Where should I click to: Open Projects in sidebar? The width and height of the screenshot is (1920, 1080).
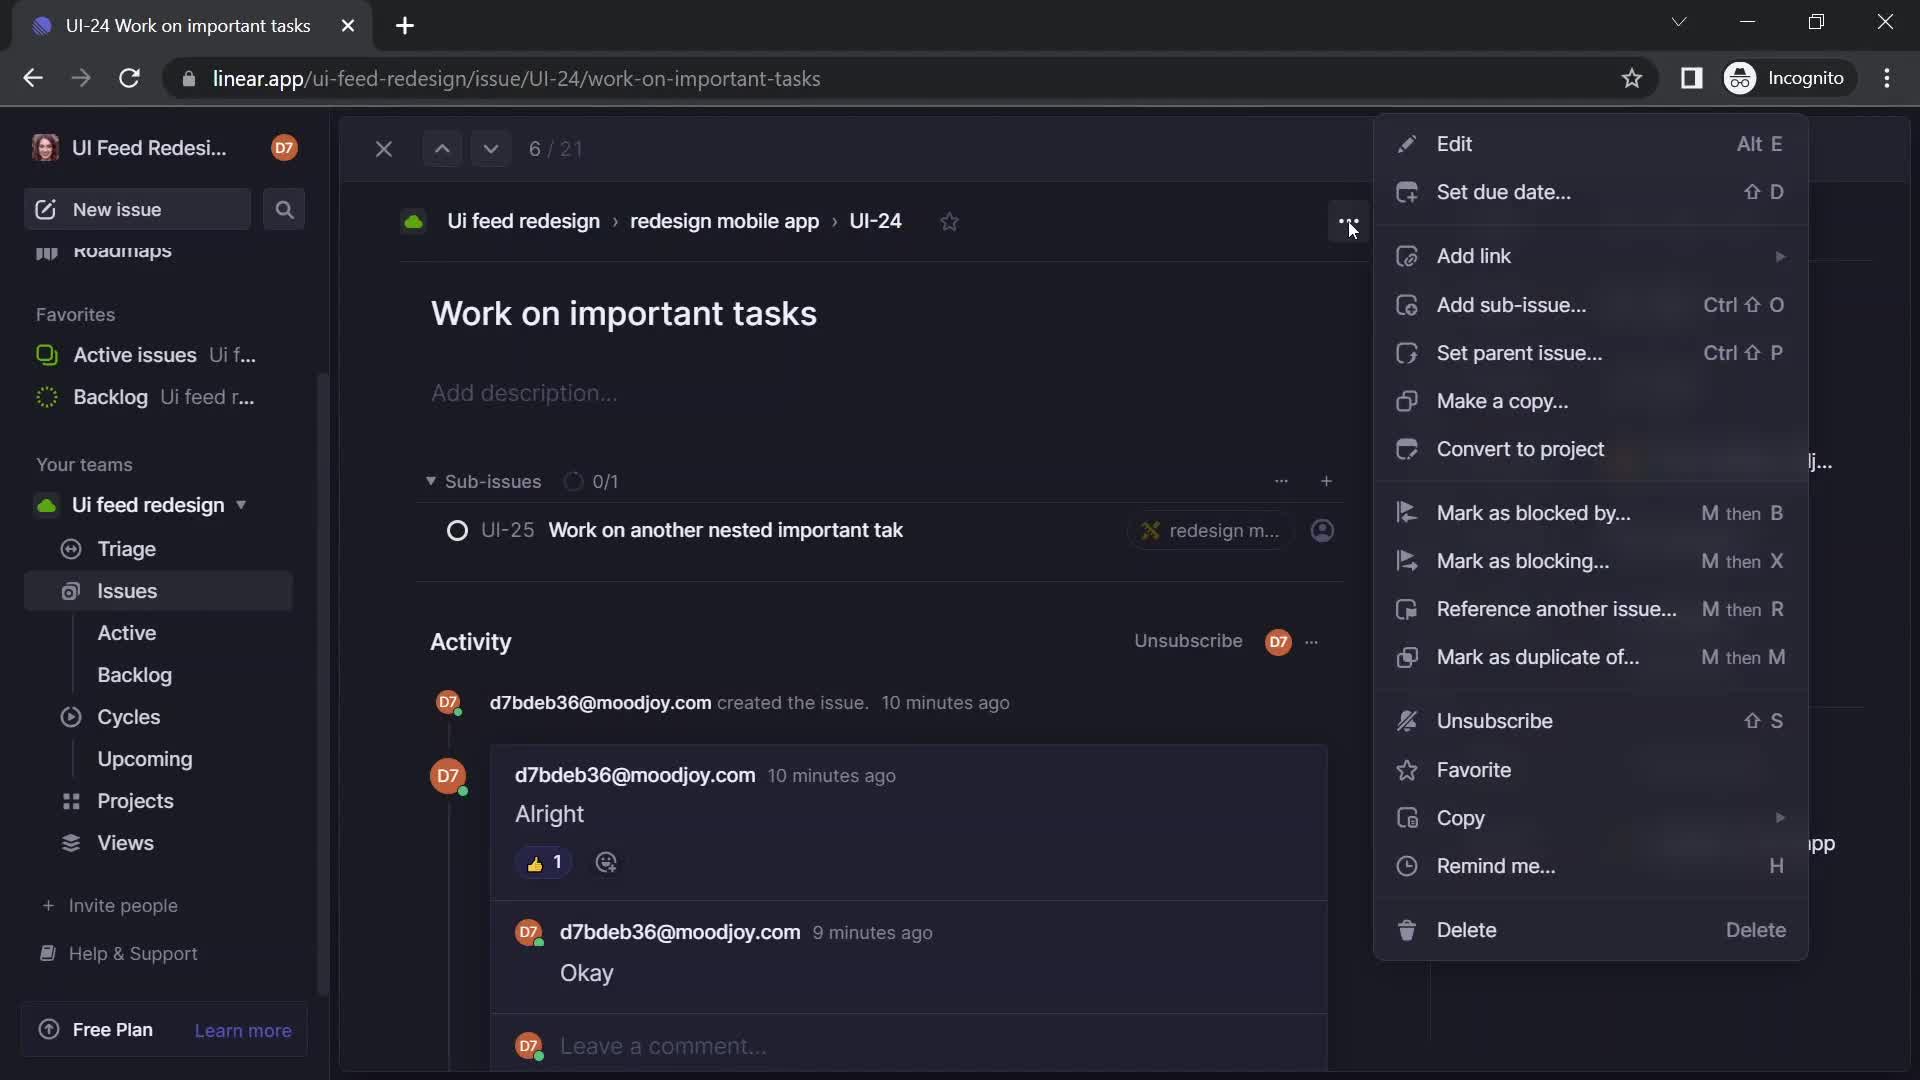point(158,801)
